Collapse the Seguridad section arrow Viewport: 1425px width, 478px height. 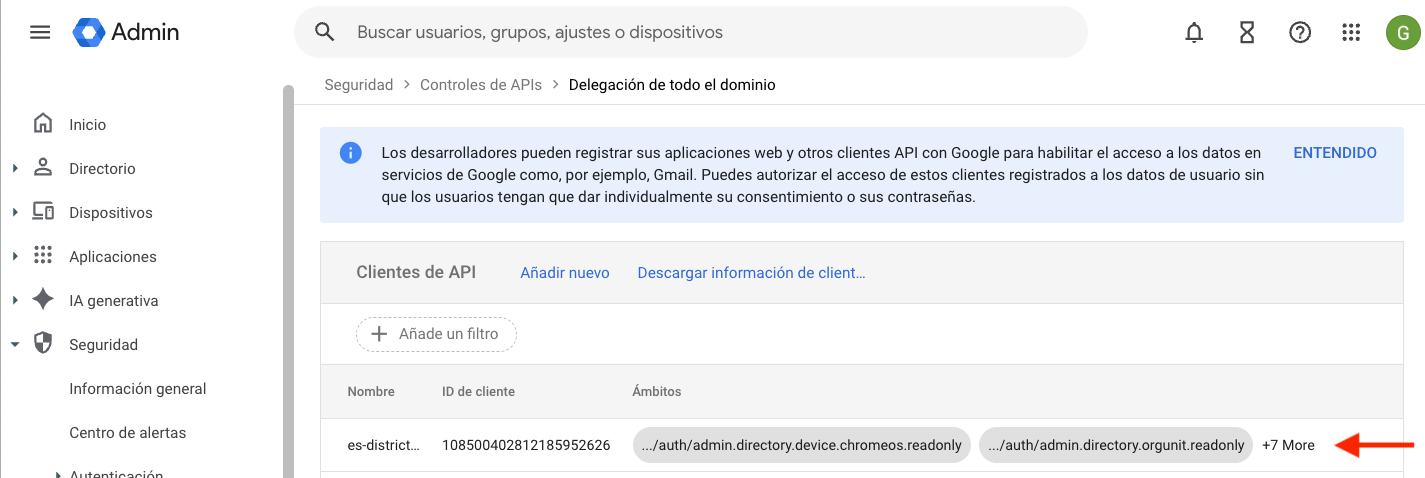[x=15, y=345]
